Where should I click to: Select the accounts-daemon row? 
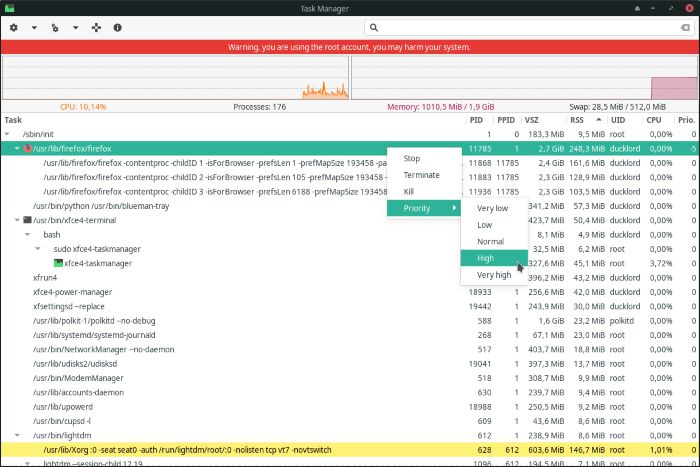pos(350,392)
